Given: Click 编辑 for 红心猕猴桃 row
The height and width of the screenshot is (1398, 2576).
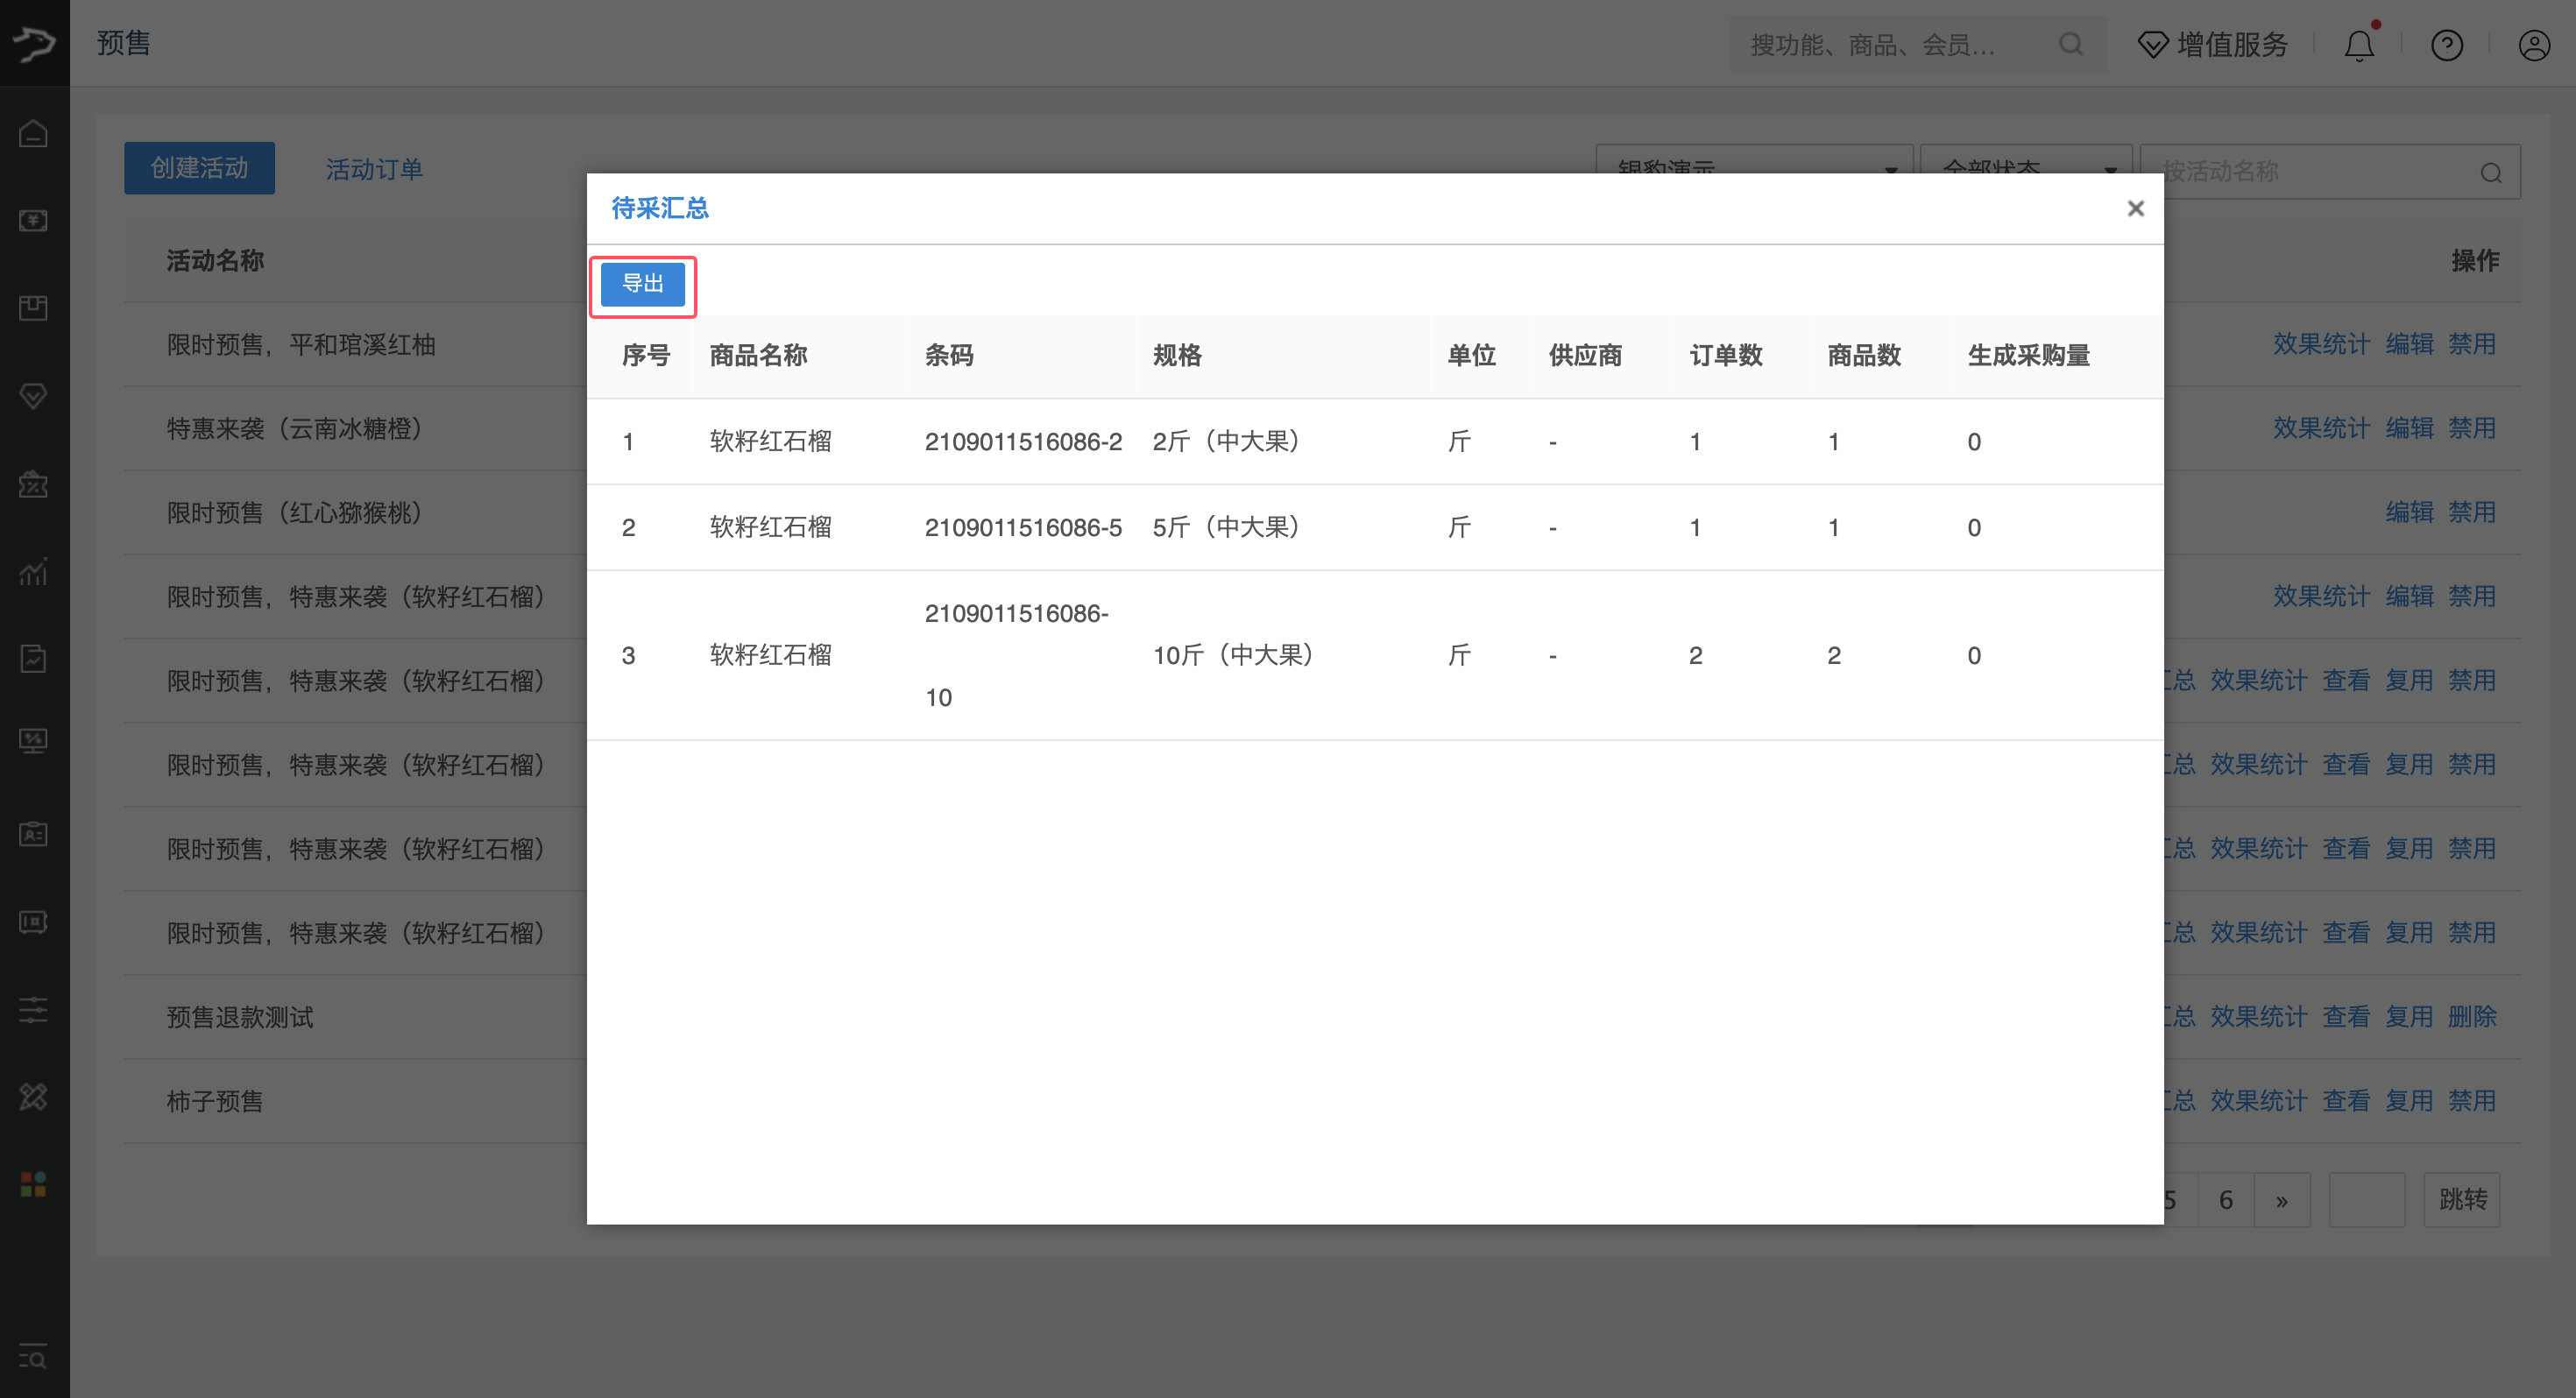Looking at the screenshot, I should pos(2409,512).
